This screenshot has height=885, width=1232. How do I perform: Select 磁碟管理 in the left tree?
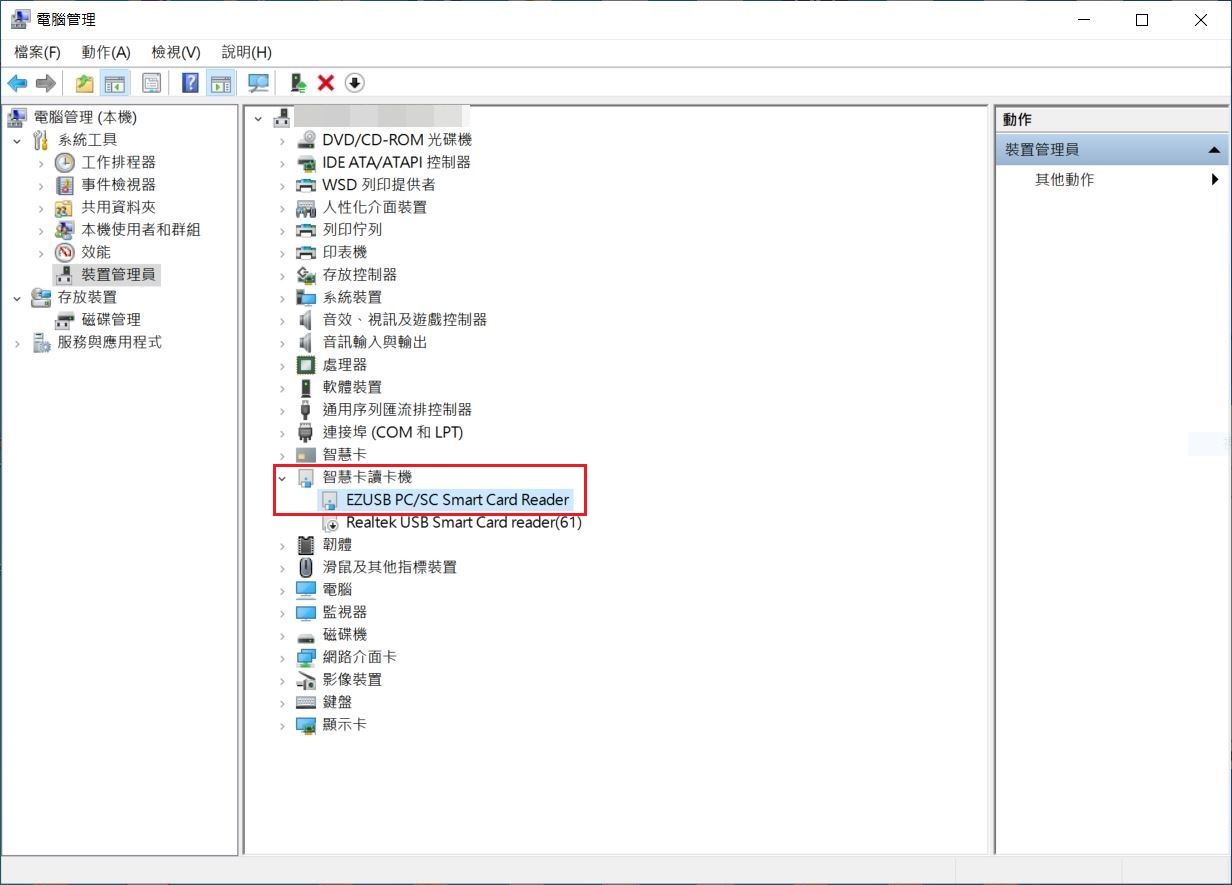tap(111, 319)
